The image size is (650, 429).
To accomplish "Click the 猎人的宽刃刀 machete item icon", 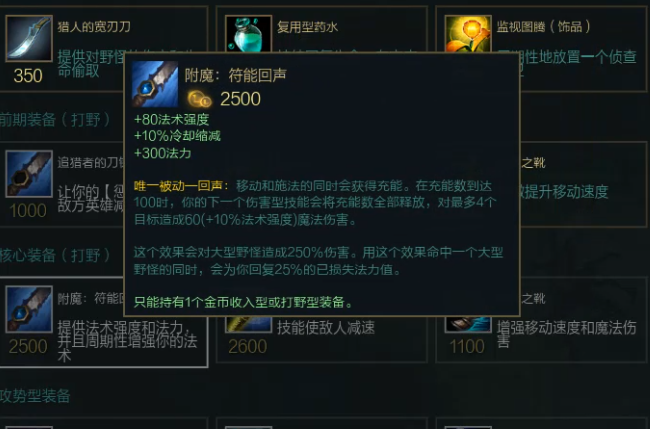I will click(29, 38).
